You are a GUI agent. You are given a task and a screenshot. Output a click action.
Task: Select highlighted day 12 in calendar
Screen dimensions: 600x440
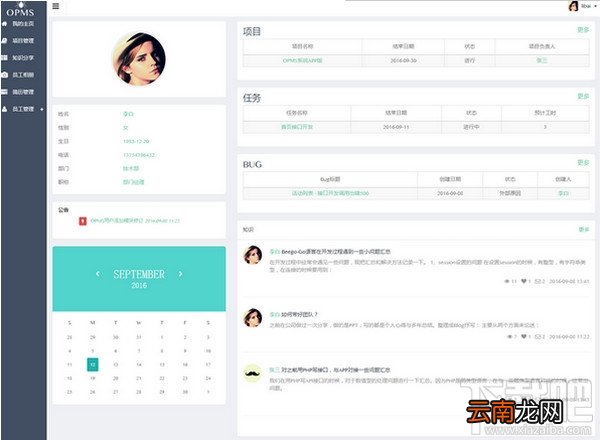93,365
